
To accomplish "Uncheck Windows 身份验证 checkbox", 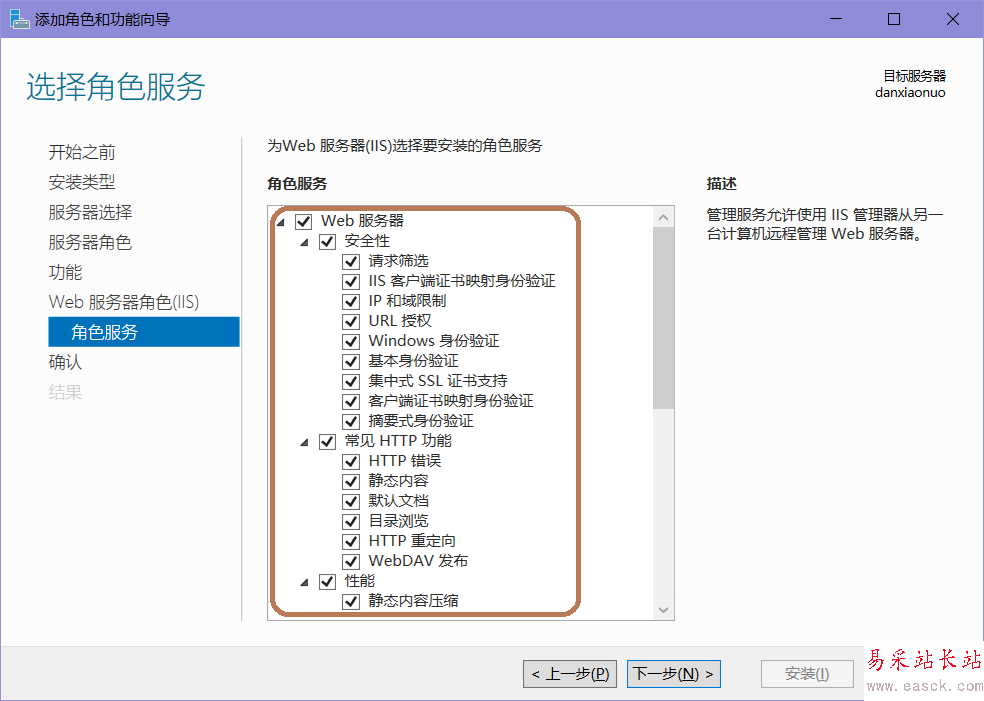I will pyautogui.click(x=351, y=342).
